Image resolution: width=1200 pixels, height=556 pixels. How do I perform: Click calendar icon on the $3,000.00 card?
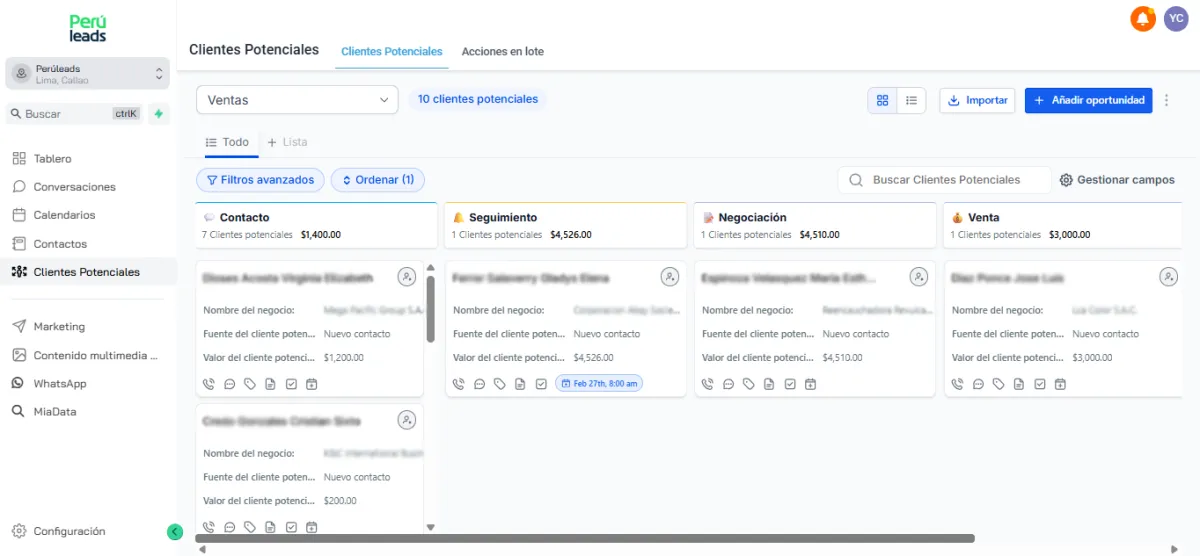click(1060, 383)
